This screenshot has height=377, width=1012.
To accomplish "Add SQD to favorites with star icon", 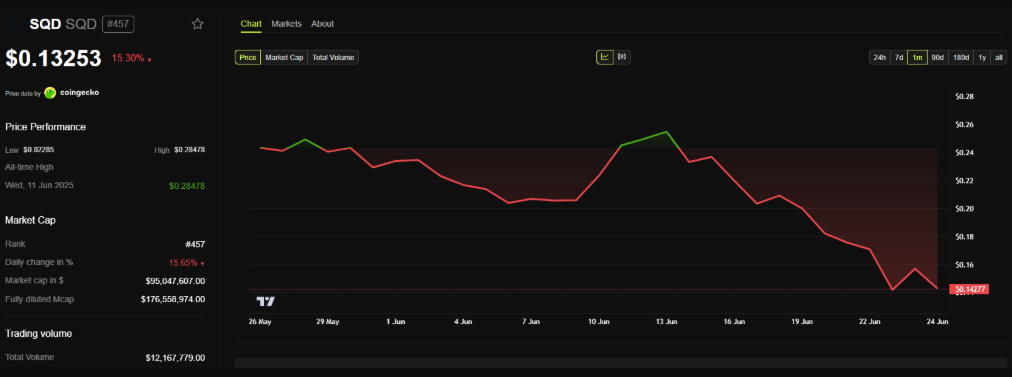I will click(197, 24).
